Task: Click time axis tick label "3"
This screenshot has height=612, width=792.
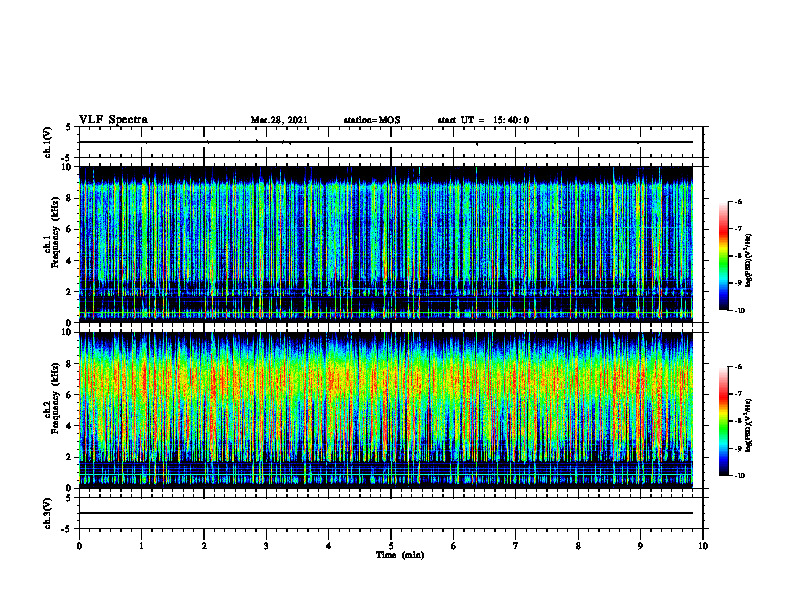Action: (x=266, y=546)
